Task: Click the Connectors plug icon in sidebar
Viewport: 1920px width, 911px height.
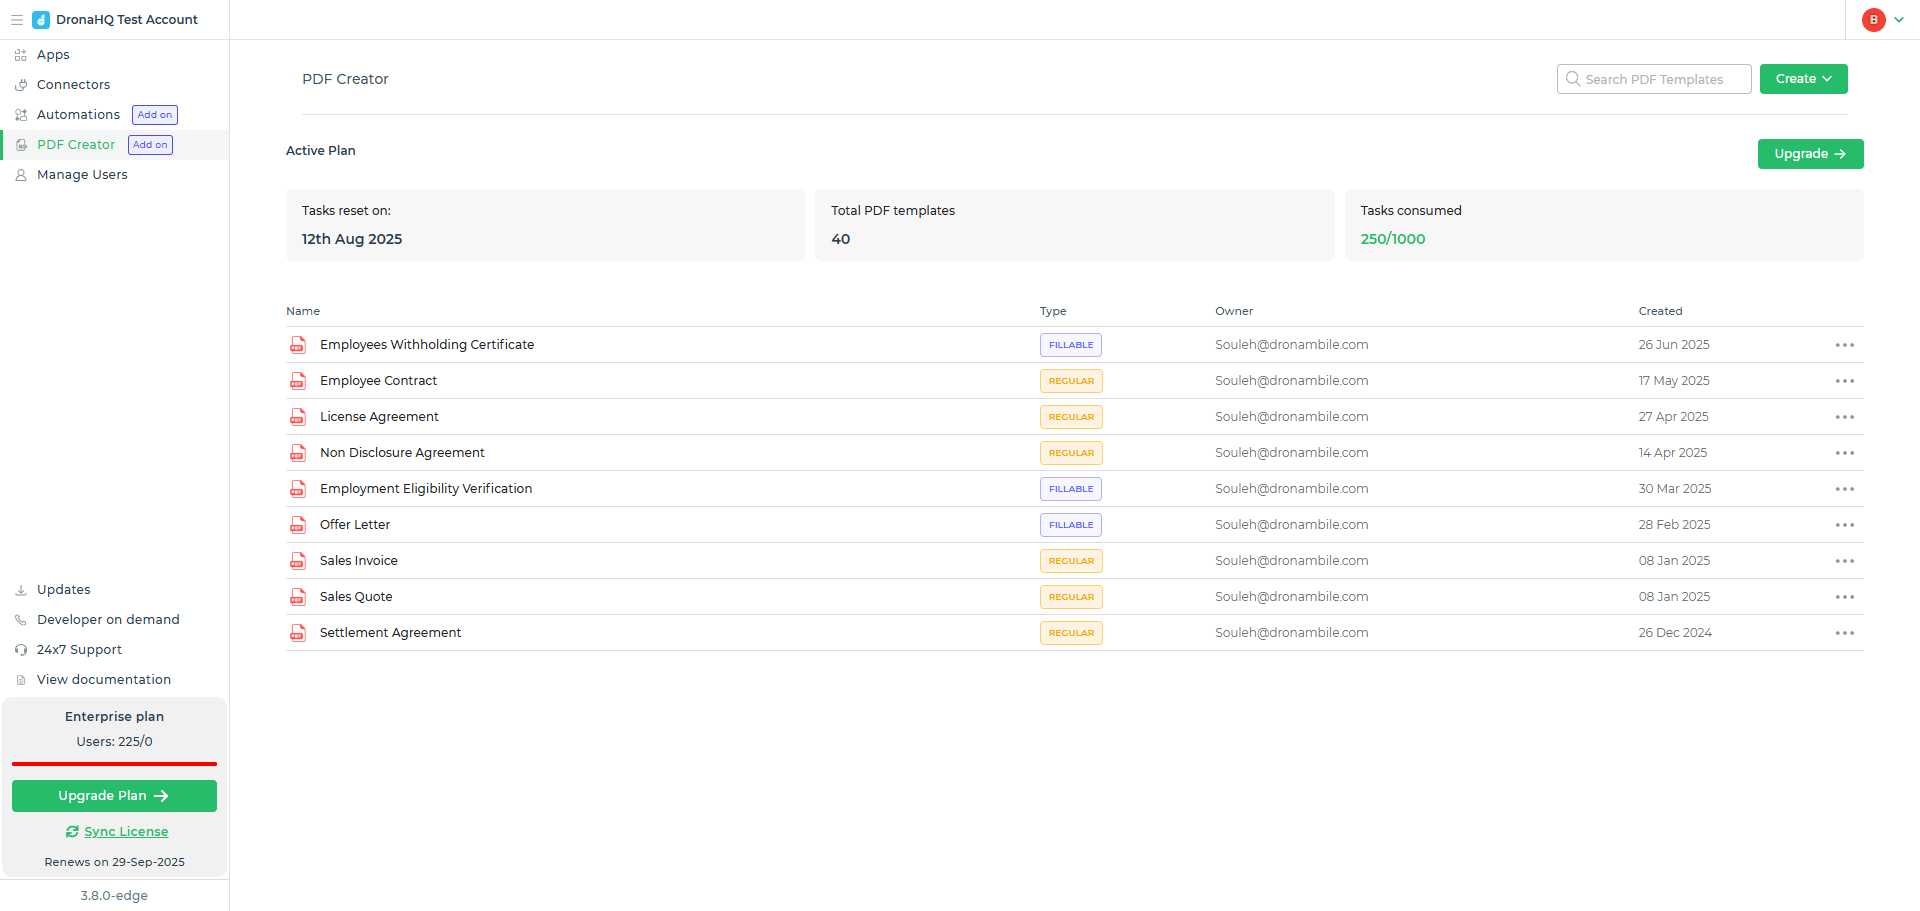Action: [21, 85]
